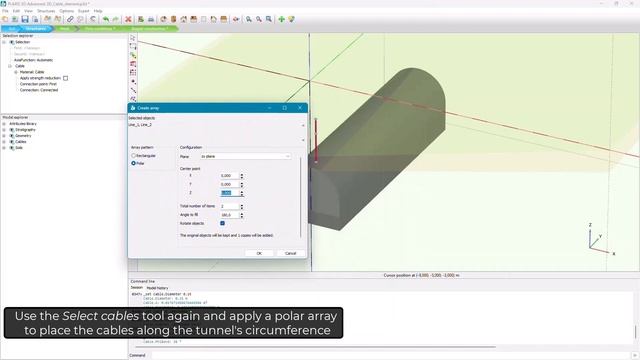Image resolution: width=640 pixels, height=360 pixels.
Task: Open the Edit menu
Action: [x=16, y=11]
